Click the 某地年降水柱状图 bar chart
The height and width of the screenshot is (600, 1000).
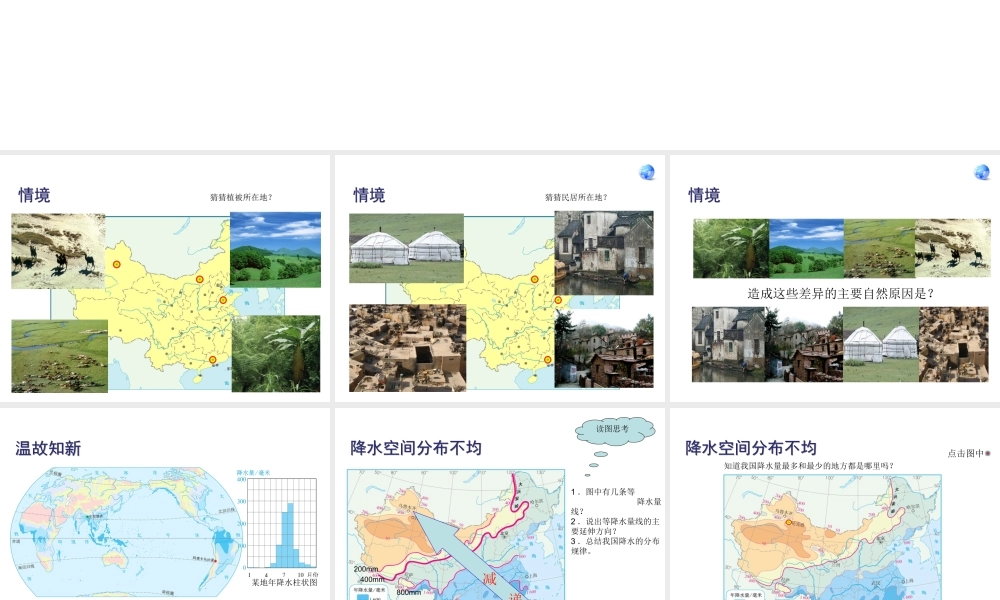click(283, 527)
